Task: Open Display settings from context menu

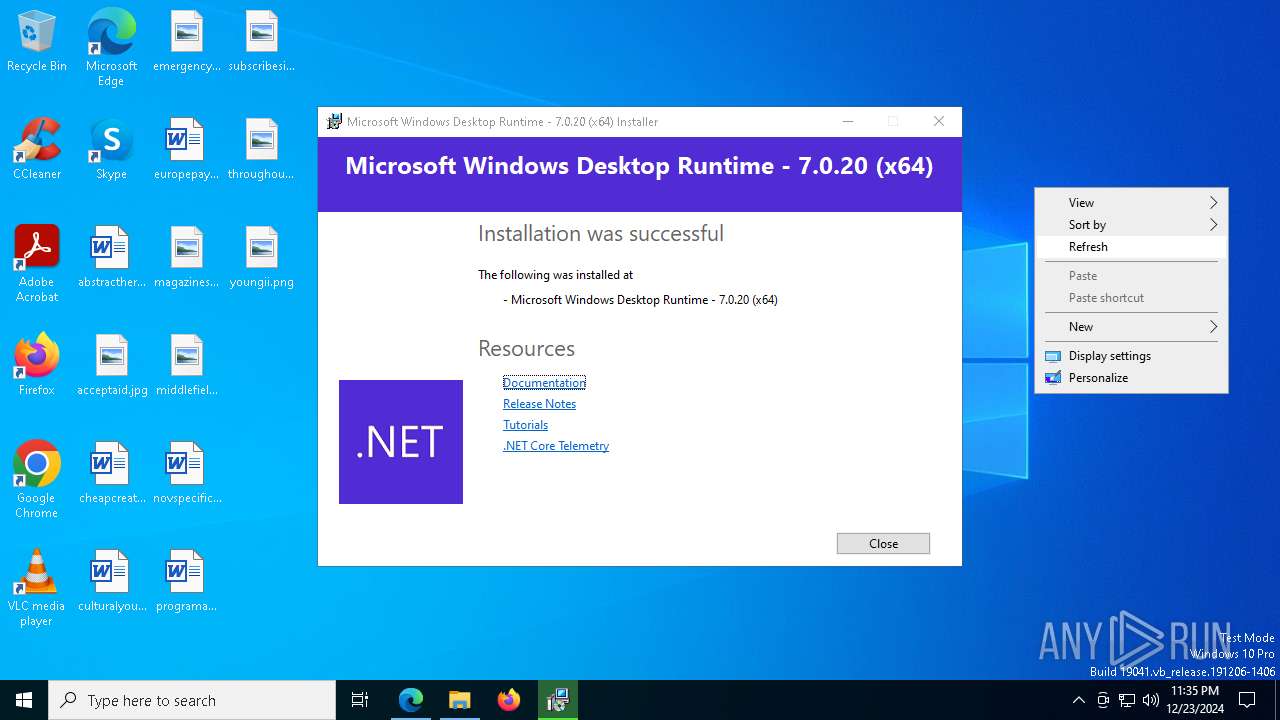Action: 1131,355
